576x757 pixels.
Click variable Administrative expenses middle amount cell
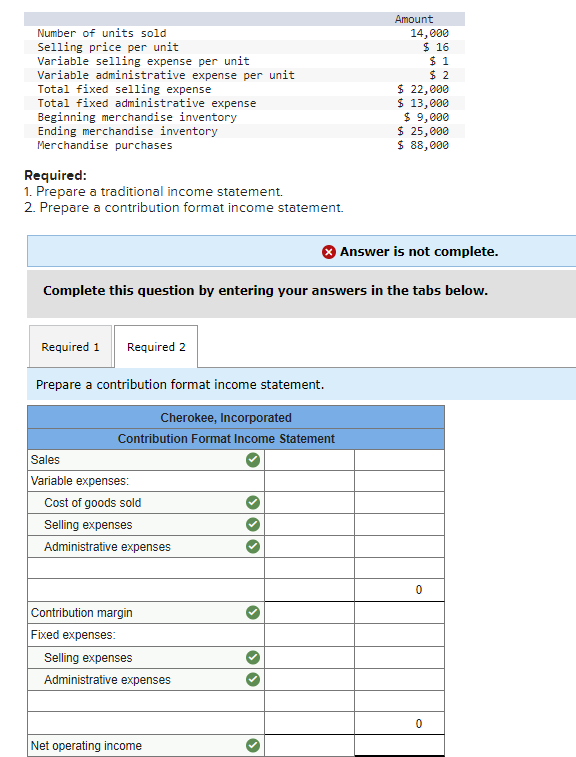pos(309,547)
